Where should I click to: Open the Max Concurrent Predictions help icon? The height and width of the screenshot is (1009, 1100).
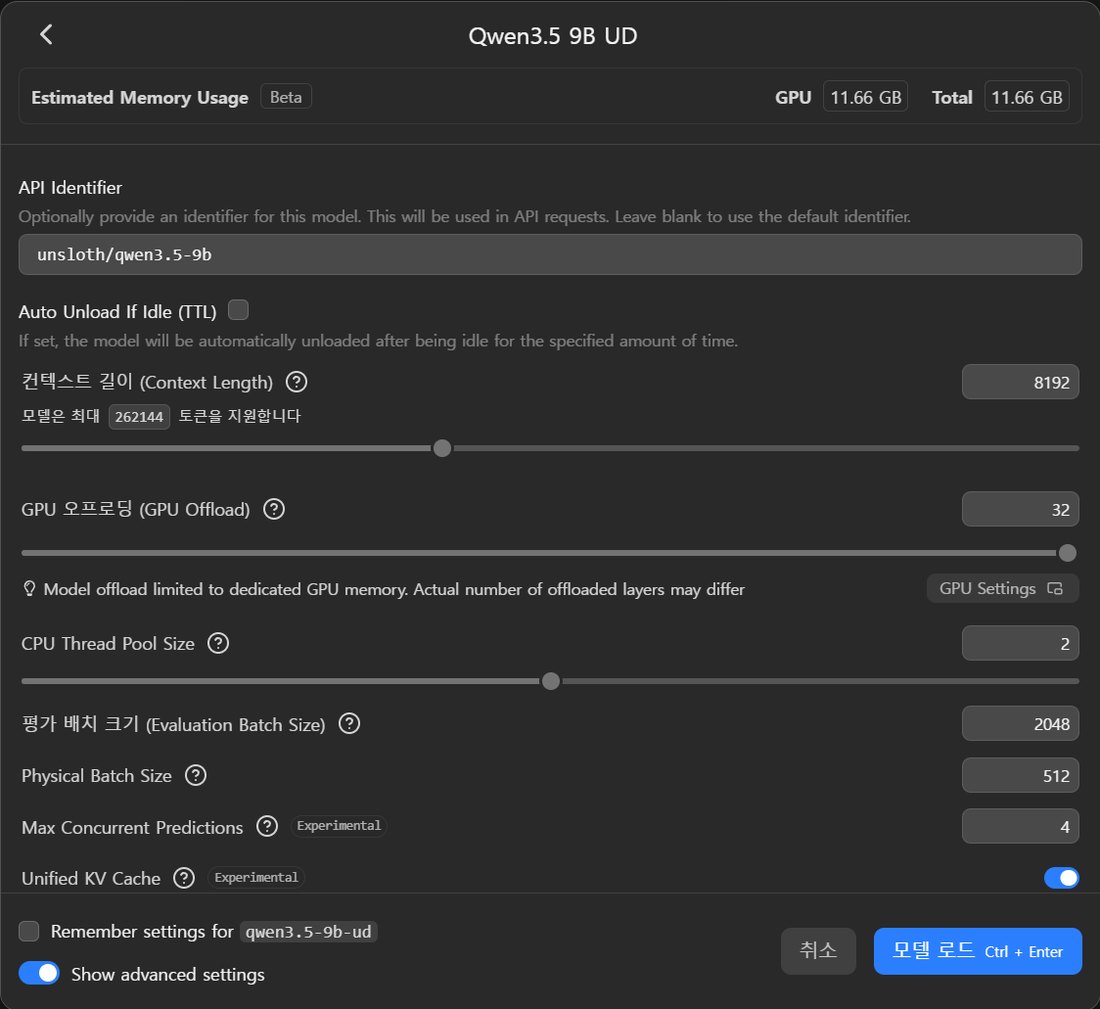(x=267, y=827)
